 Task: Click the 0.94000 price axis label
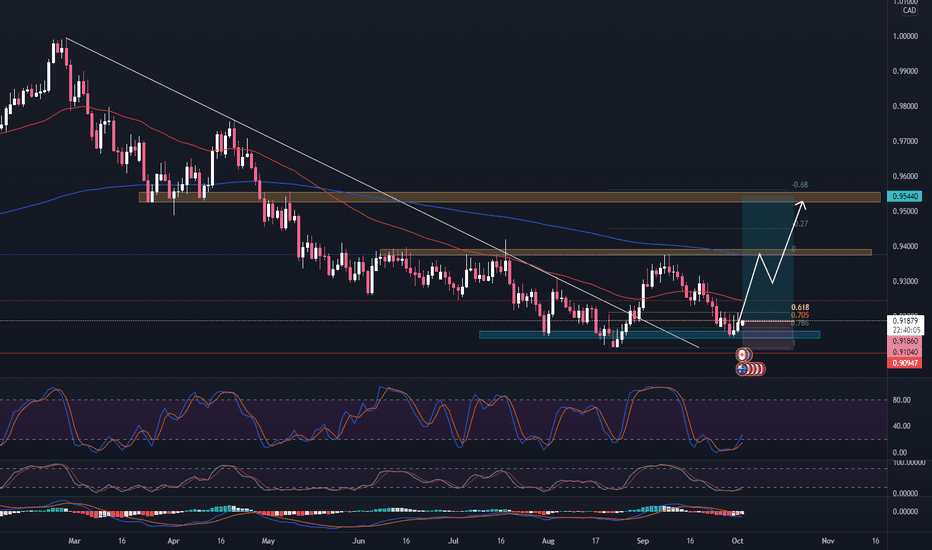905,247
